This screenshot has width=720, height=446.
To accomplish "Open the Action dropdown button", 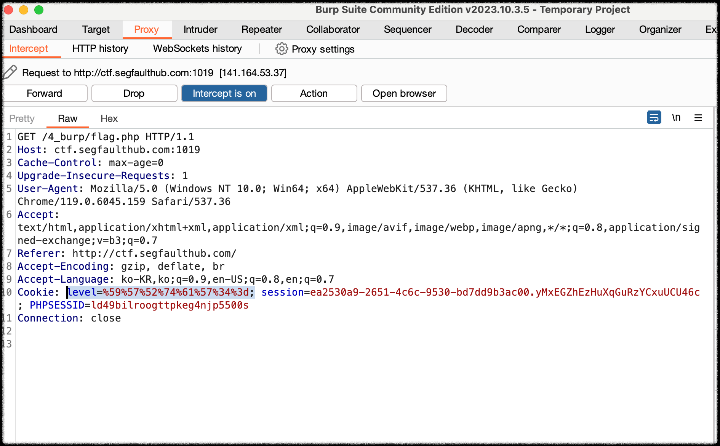I will pyautogui.click(x=314, y=93).
